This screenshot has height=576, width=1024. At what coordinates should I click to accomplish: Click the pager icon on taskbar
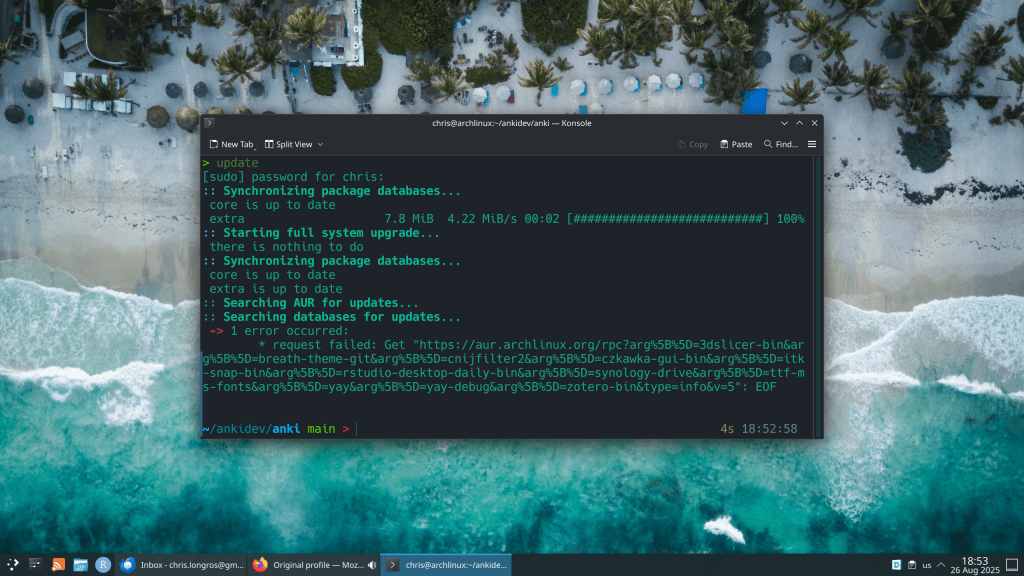35,565
